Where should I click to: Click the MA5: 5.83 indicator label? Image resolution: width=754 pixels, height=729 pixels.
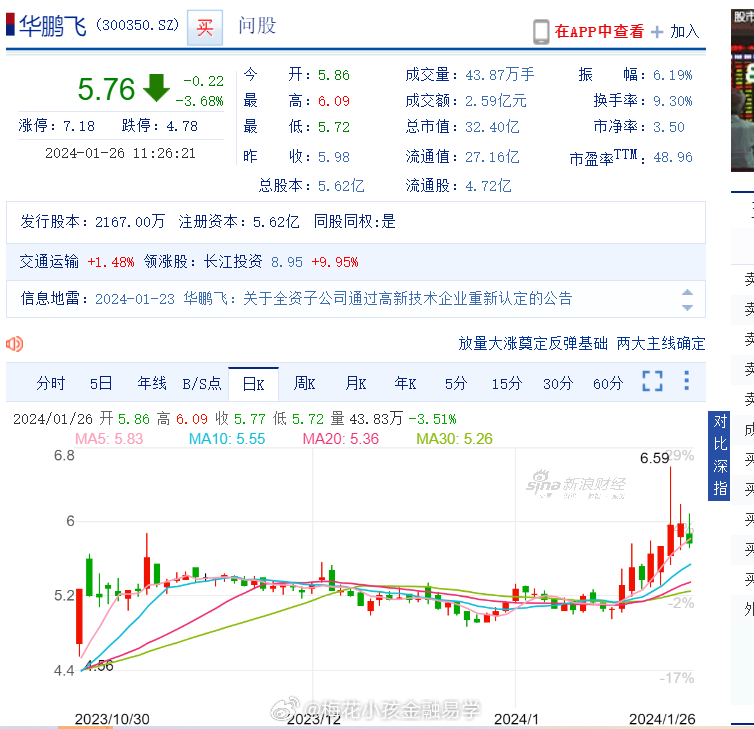point(109,439)
